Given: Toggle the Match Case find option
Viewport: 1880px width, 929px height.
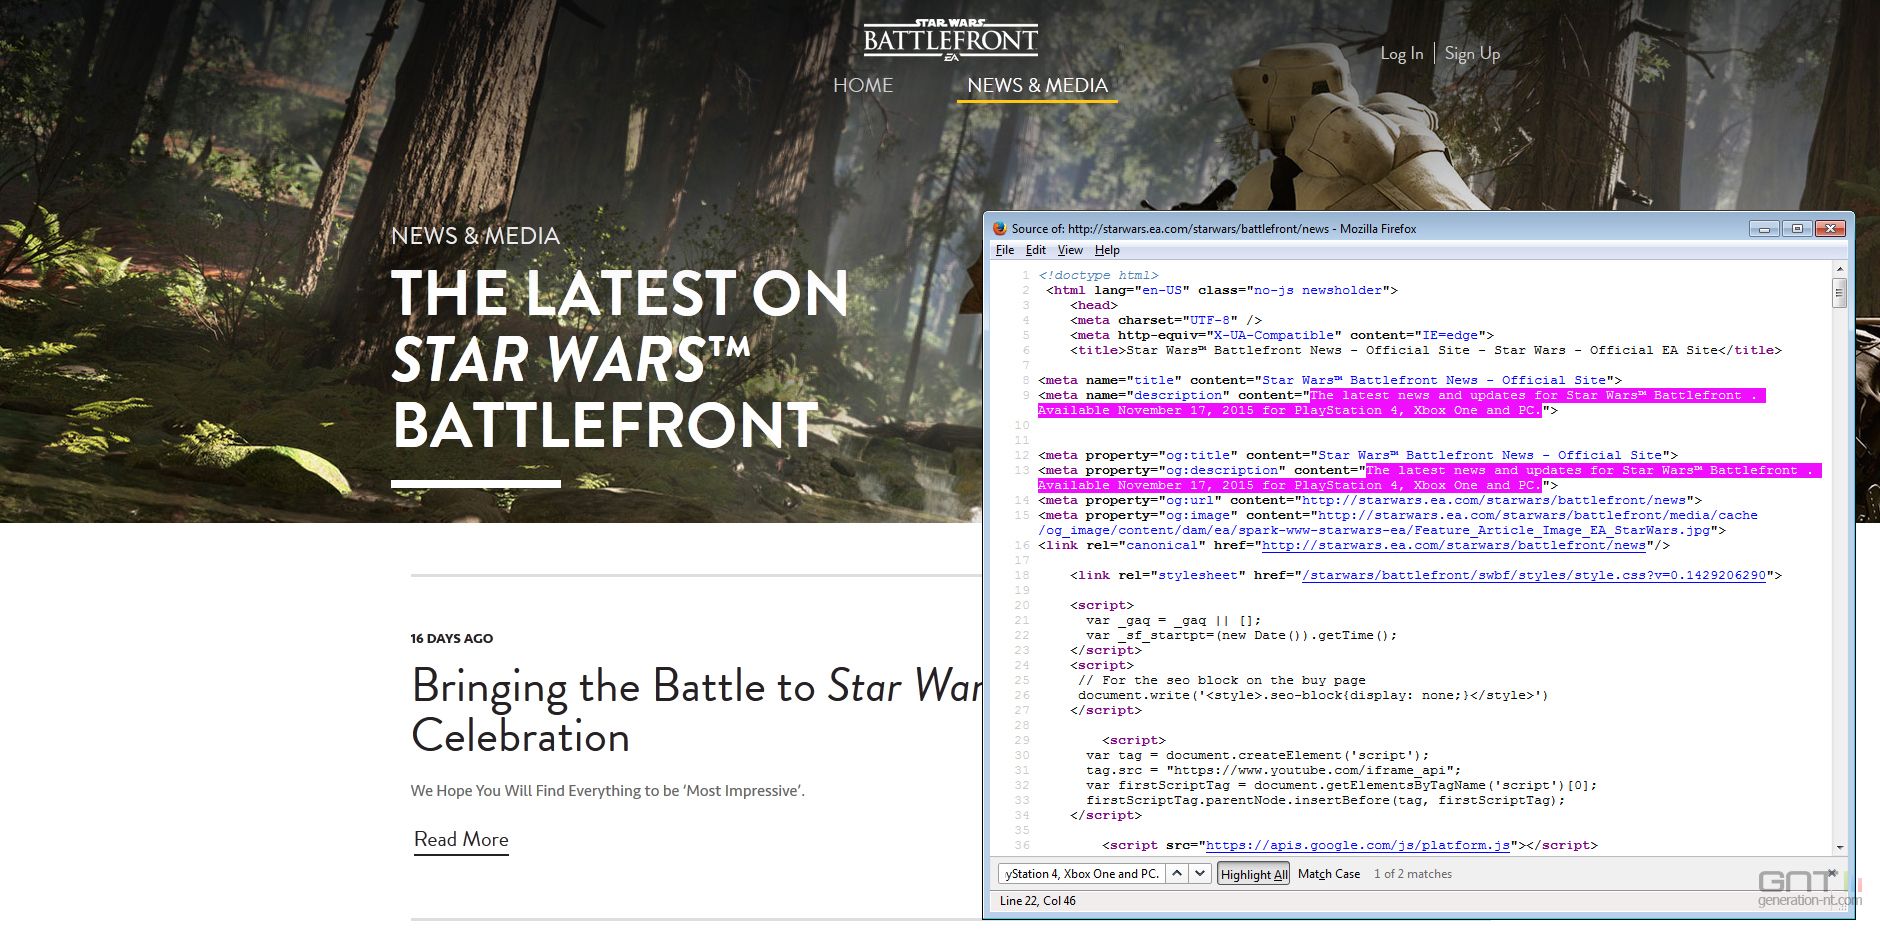Looking at the screenshot, I should click(x=1329, y=874).
